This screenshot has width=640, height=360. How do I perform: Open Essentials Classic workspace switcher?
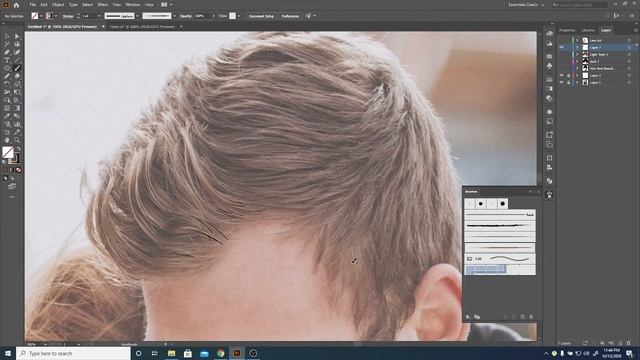526,5
